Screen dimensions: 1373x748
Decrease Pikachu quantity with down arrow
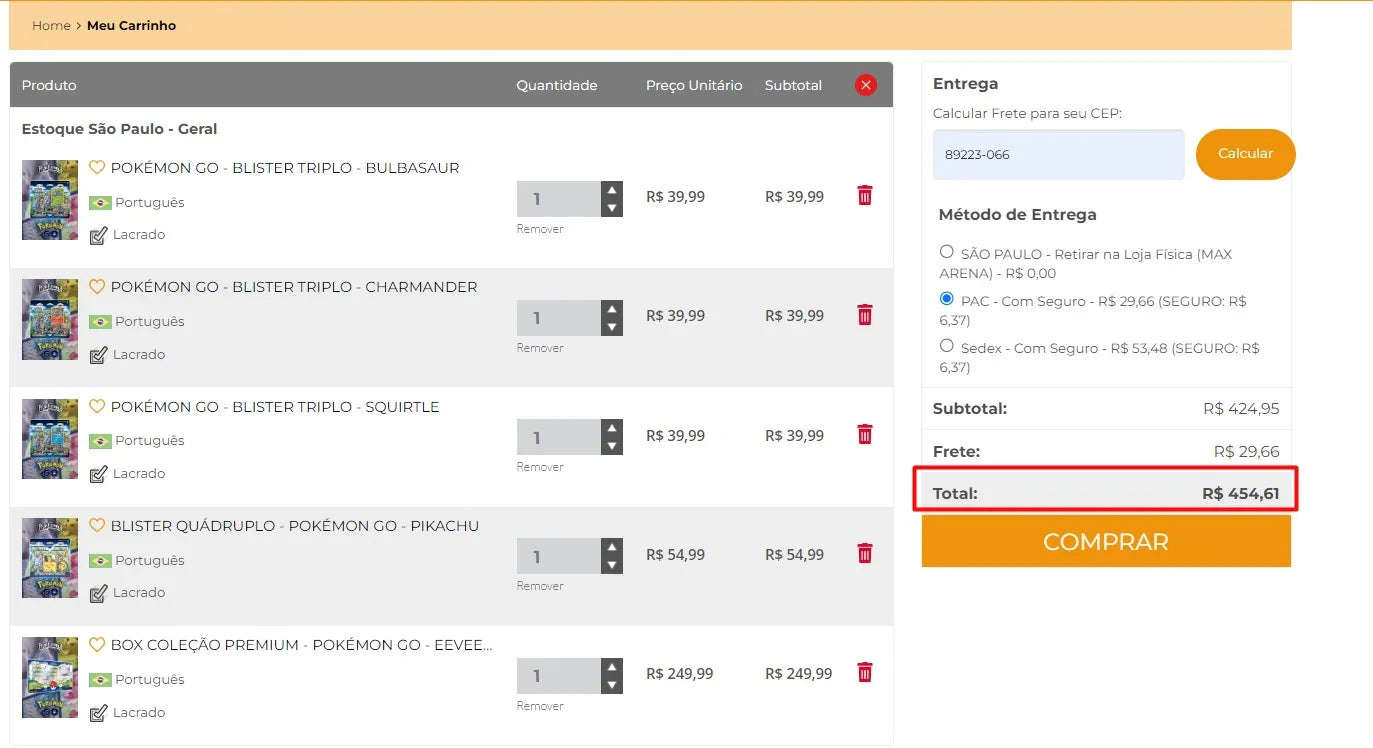coord(612,565)
